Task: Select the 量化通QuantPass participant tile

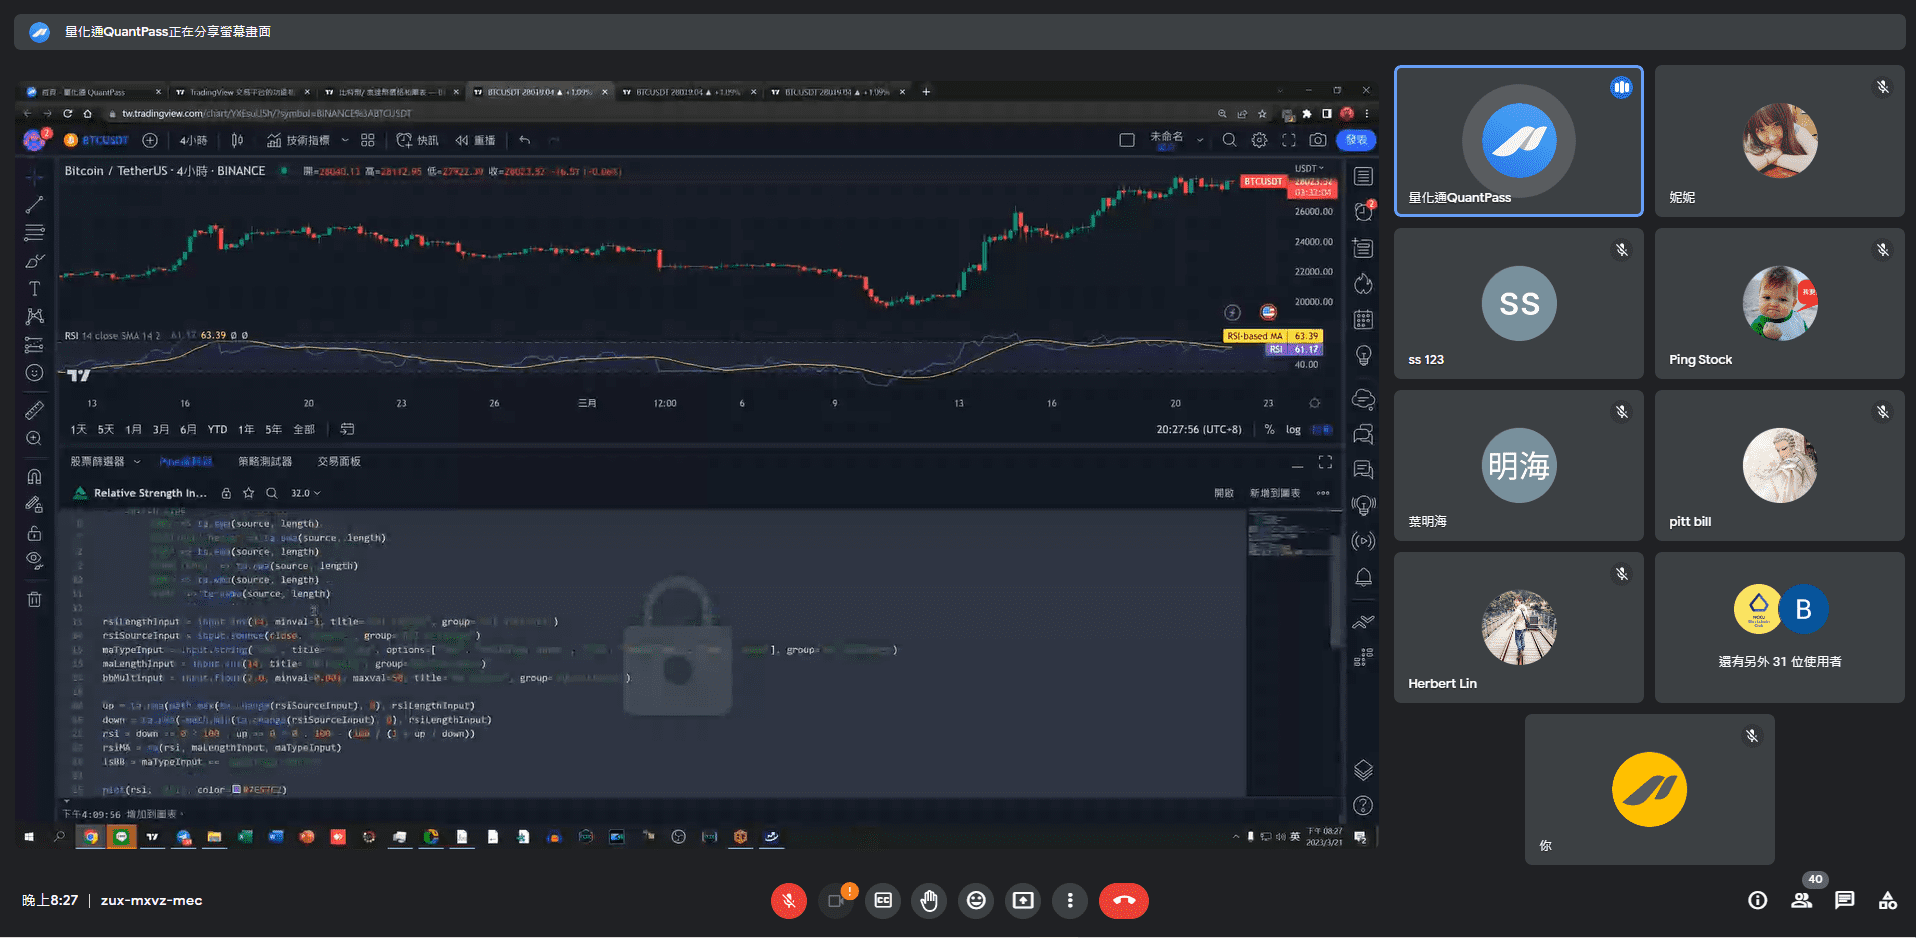Action: [x=1518, y=141]
